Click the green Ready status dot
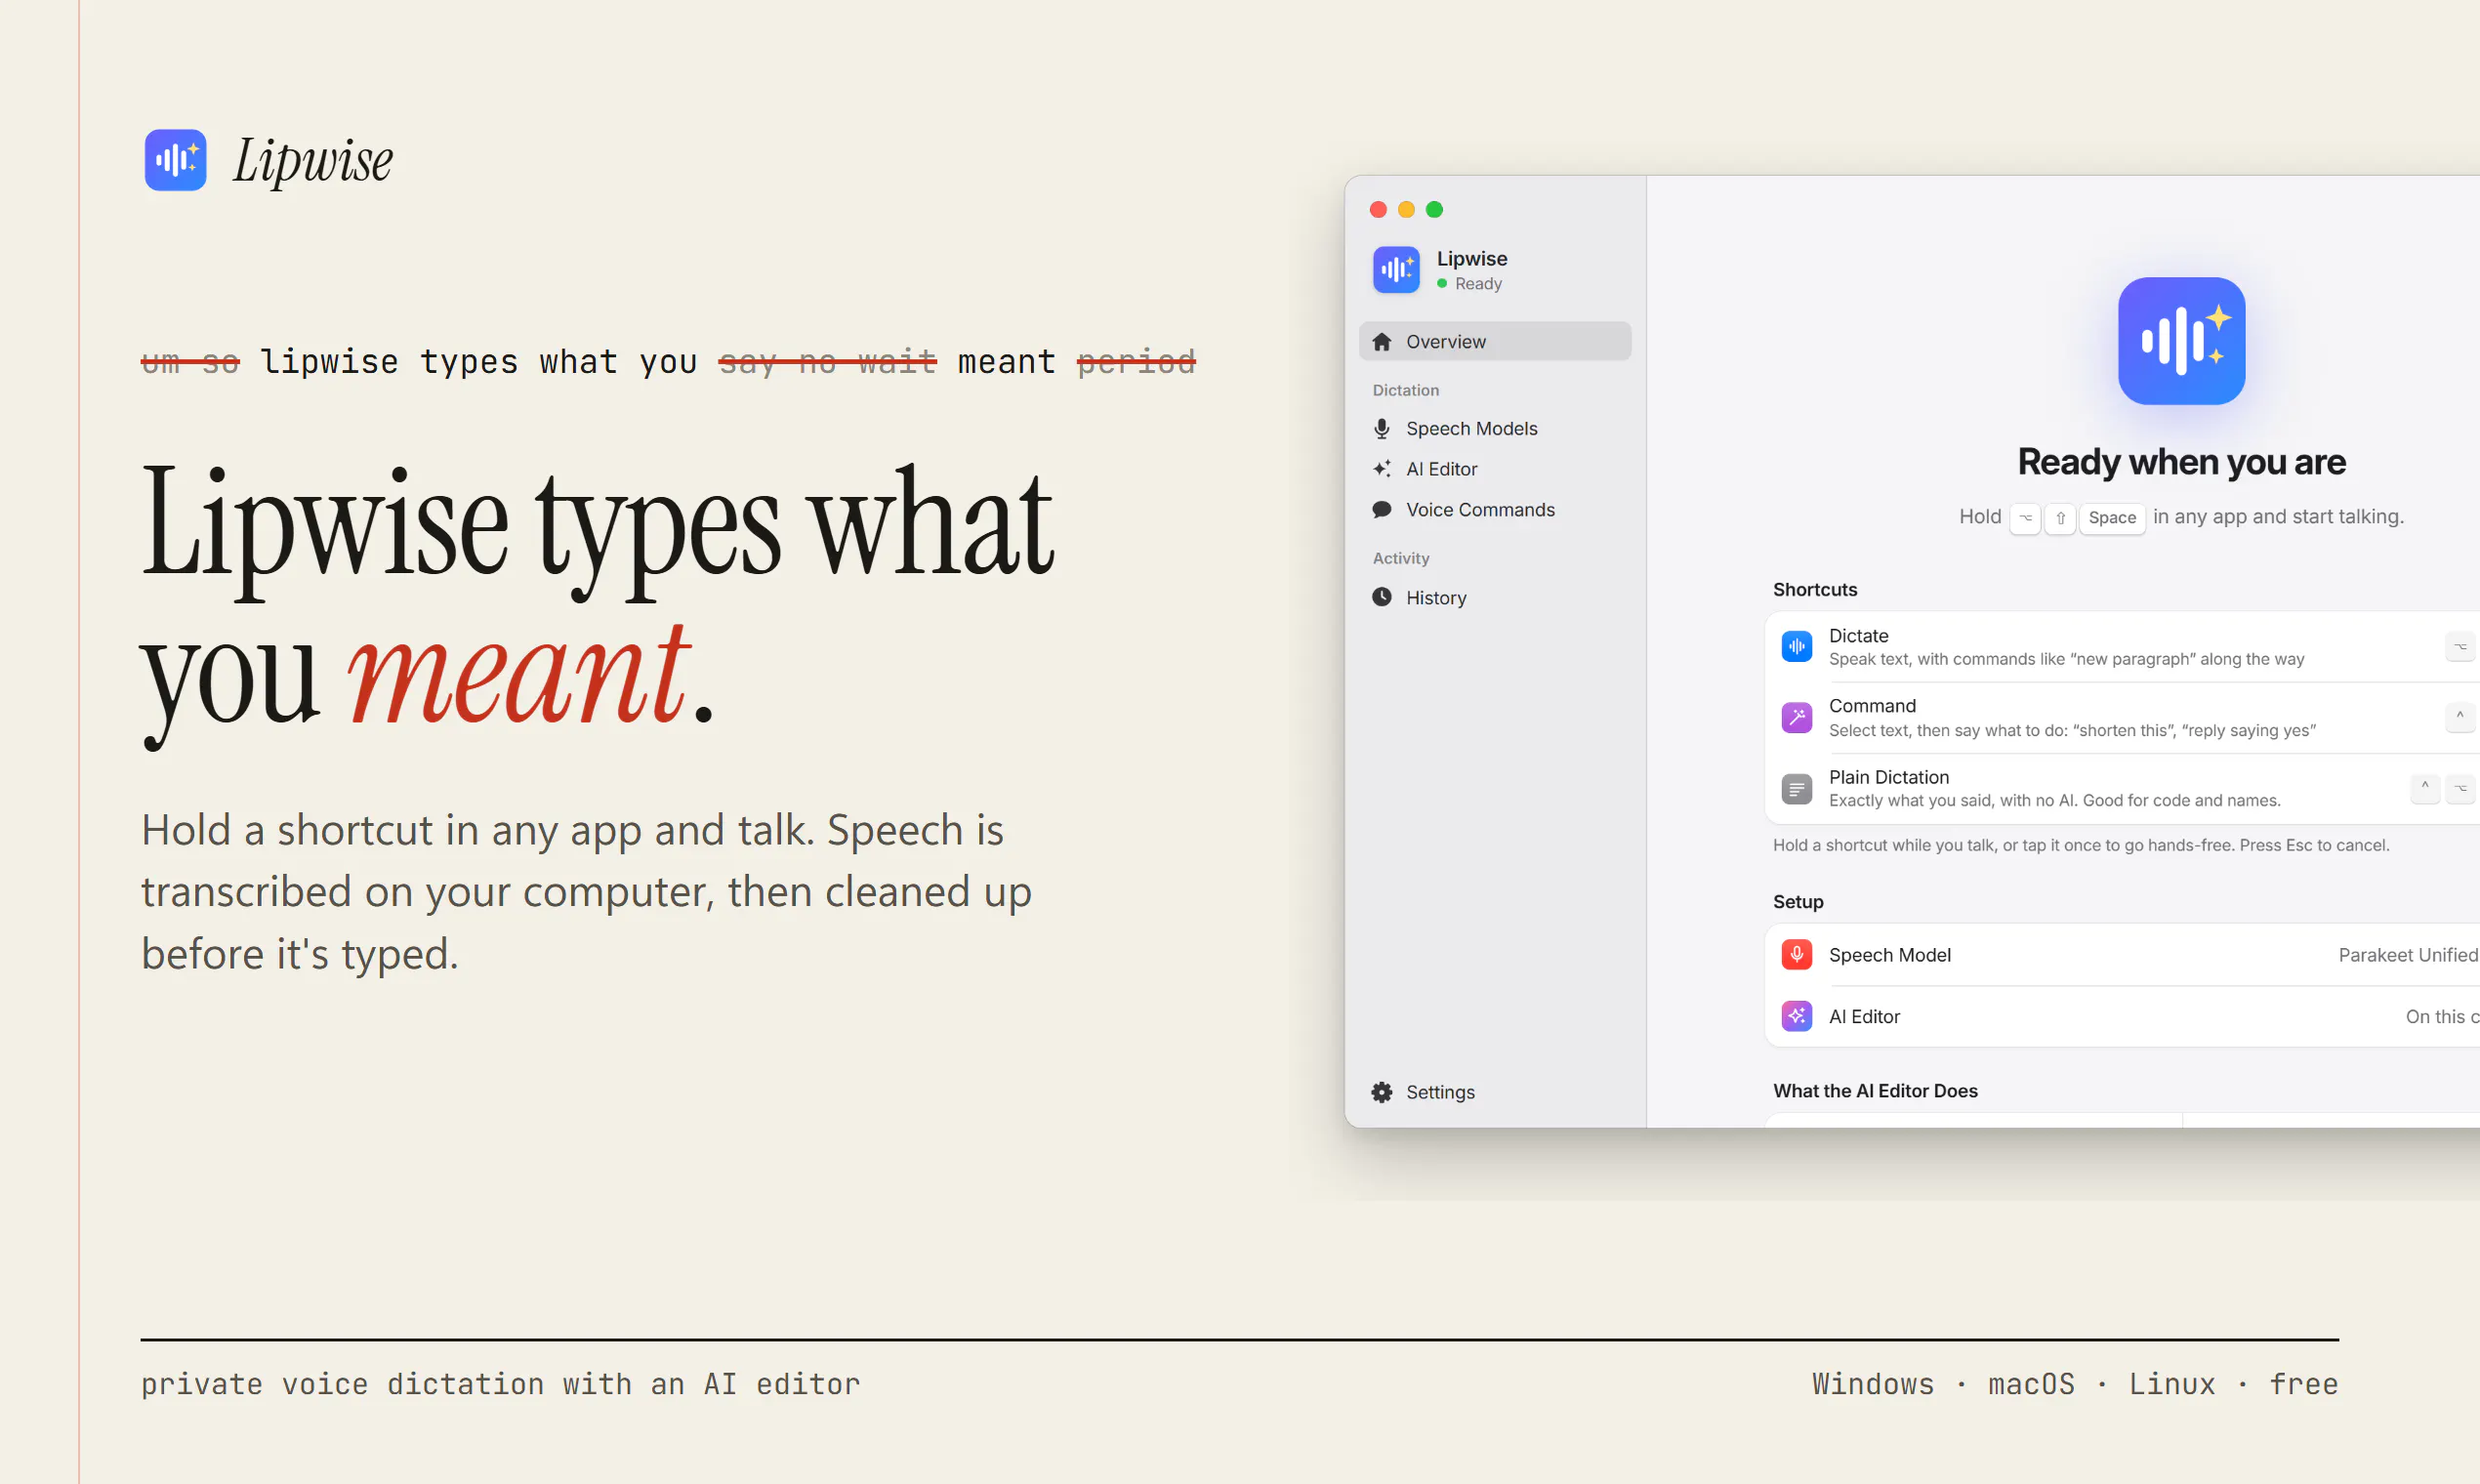2480x1484 pixels. click(x=1442, y=283)
